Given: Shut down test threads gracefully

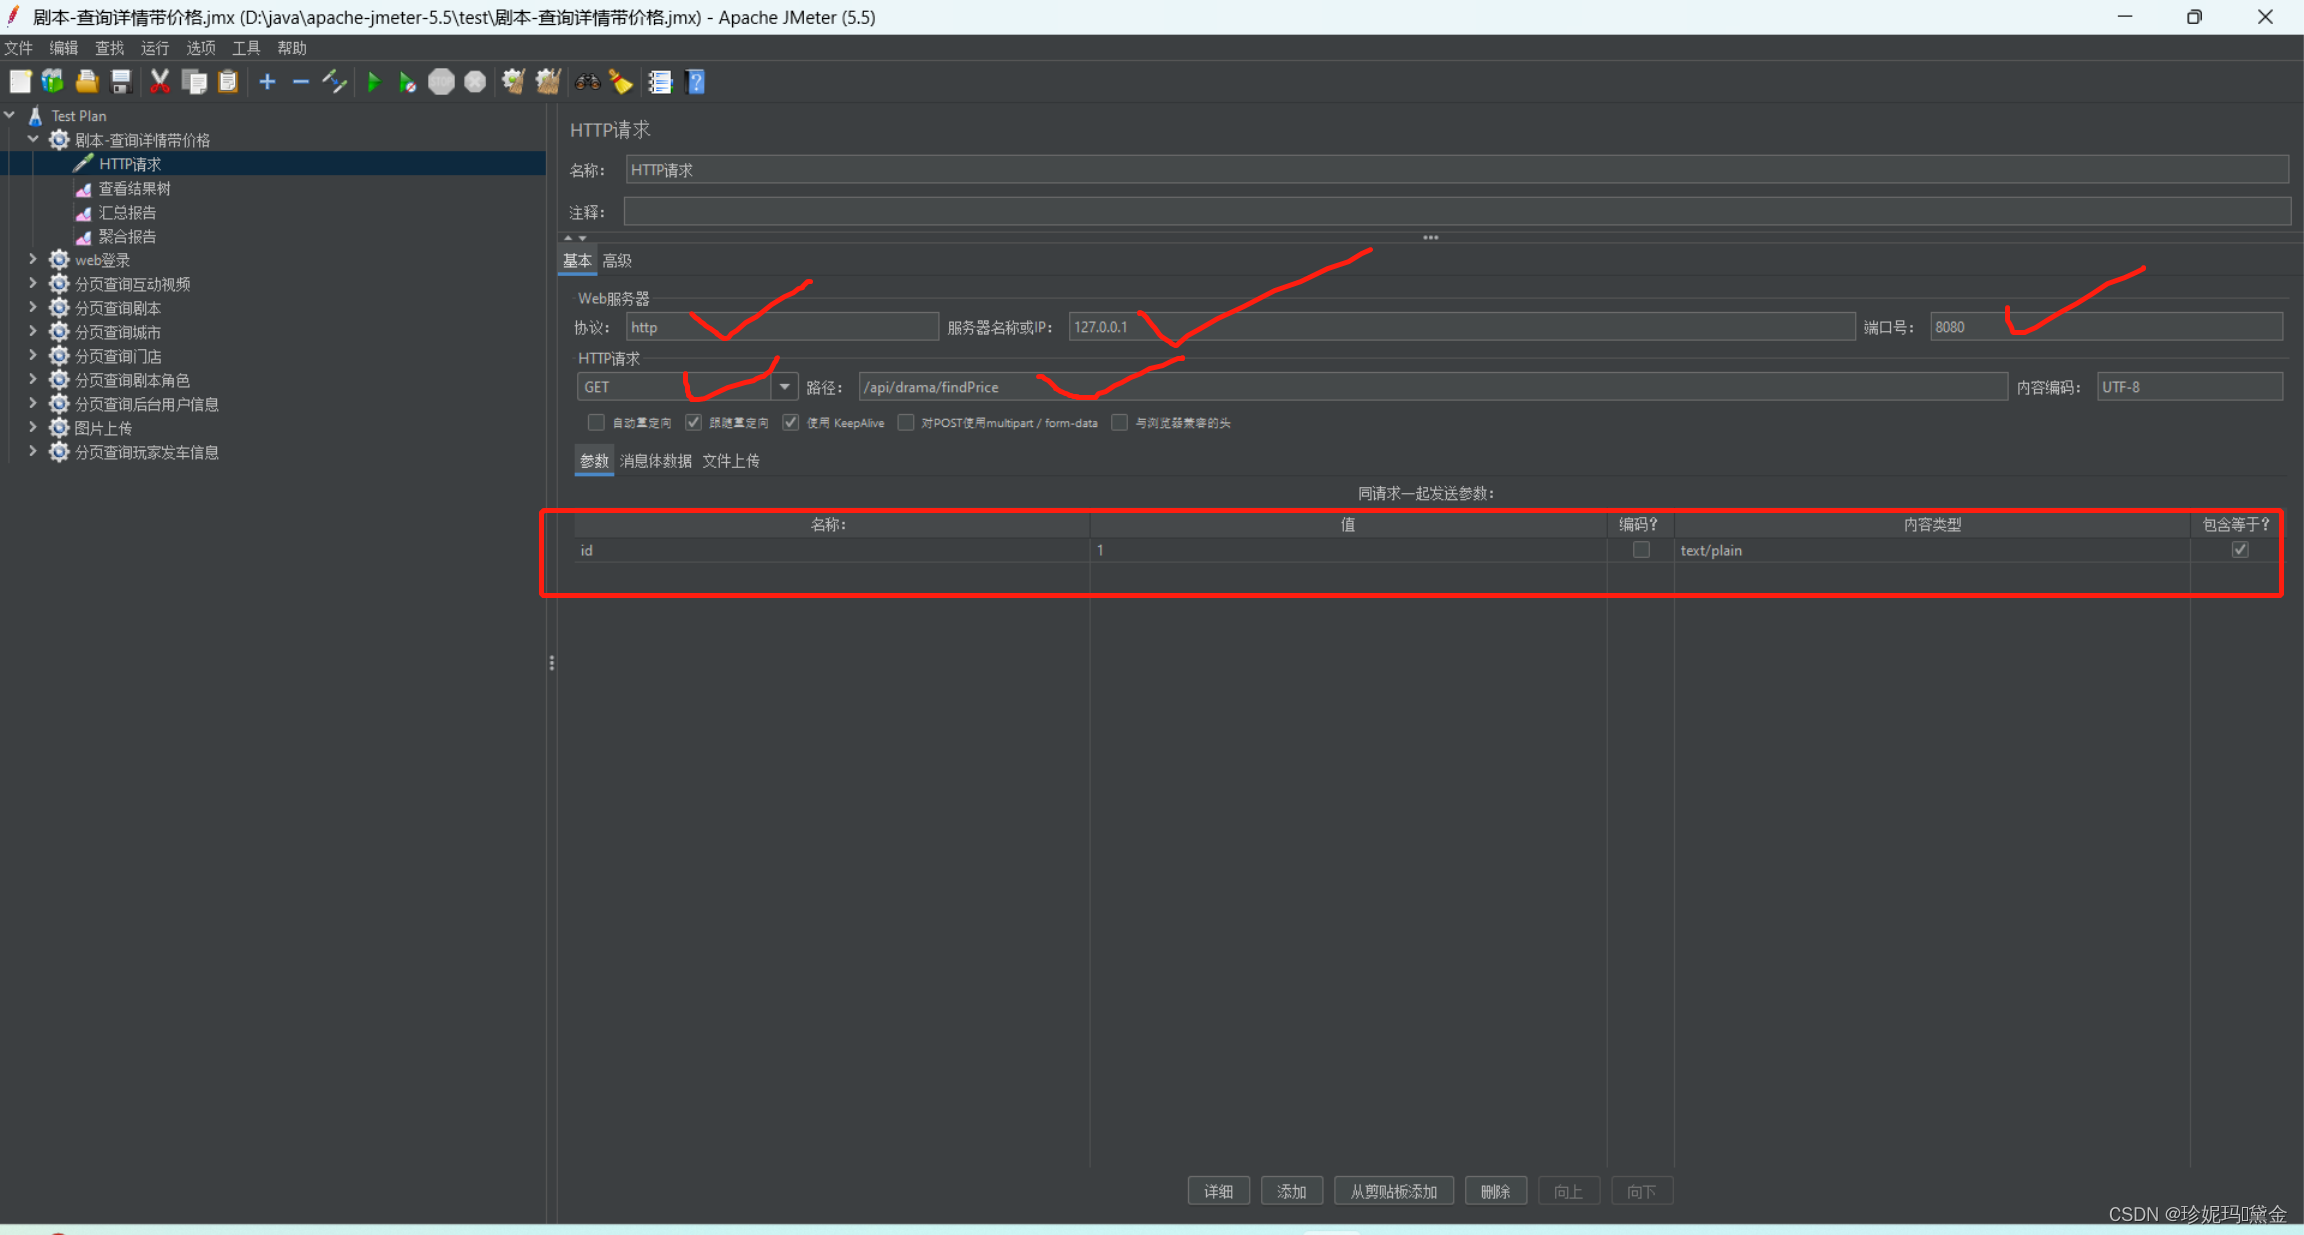Looking at the screenshot, I should pyautogui.click(x=475, y=82).
